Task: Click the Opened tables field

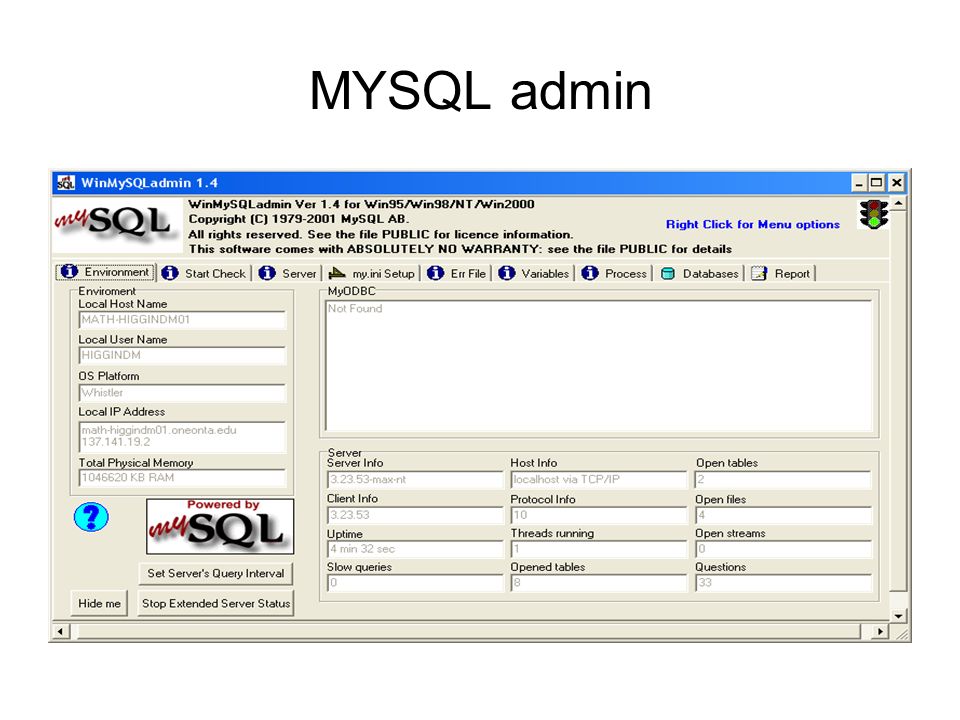Action: (x=599, y=583)
